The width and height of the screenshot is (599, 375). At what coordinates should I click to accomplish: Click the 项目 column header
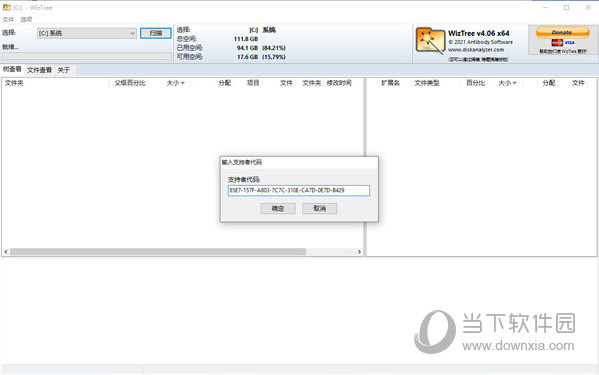click(253, 83)
